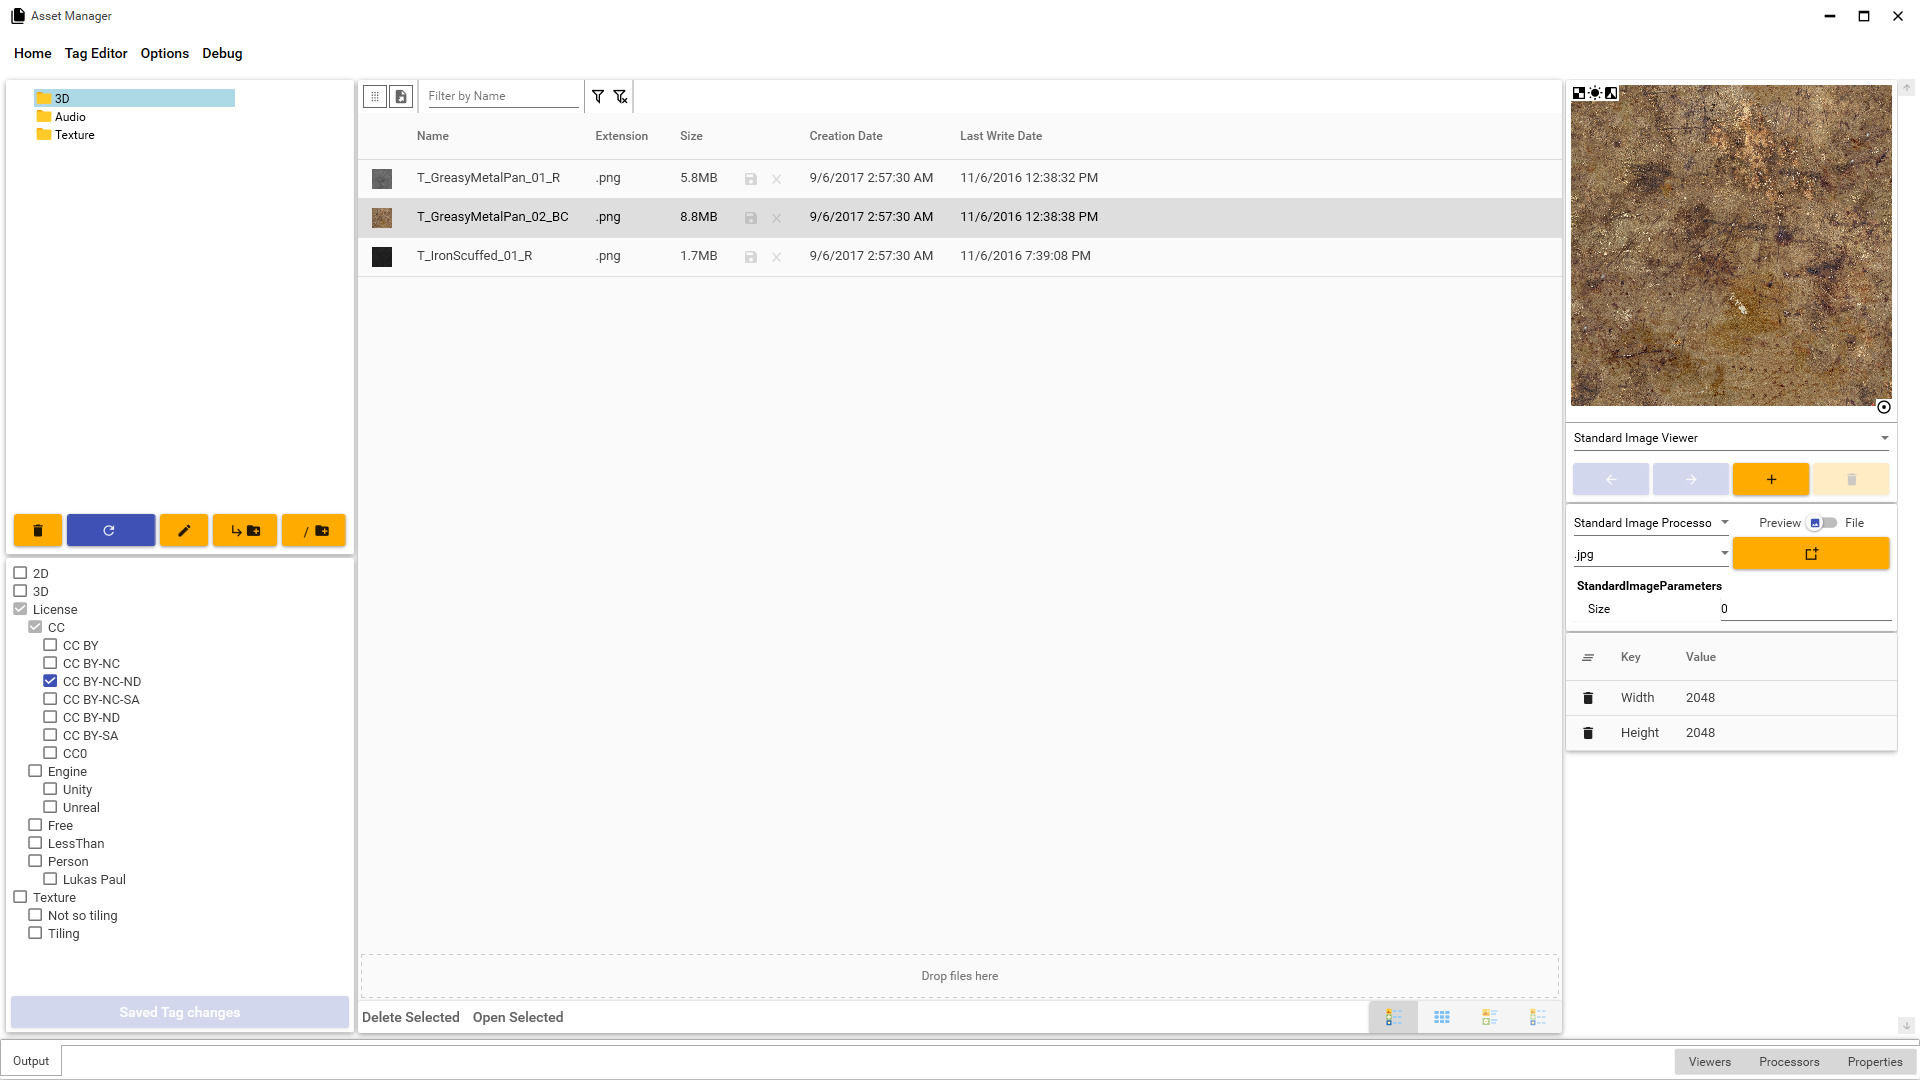Remove T_IronScuffed_01_R with its X icon
This screenshot has width=1920, height=1080.
777,257
